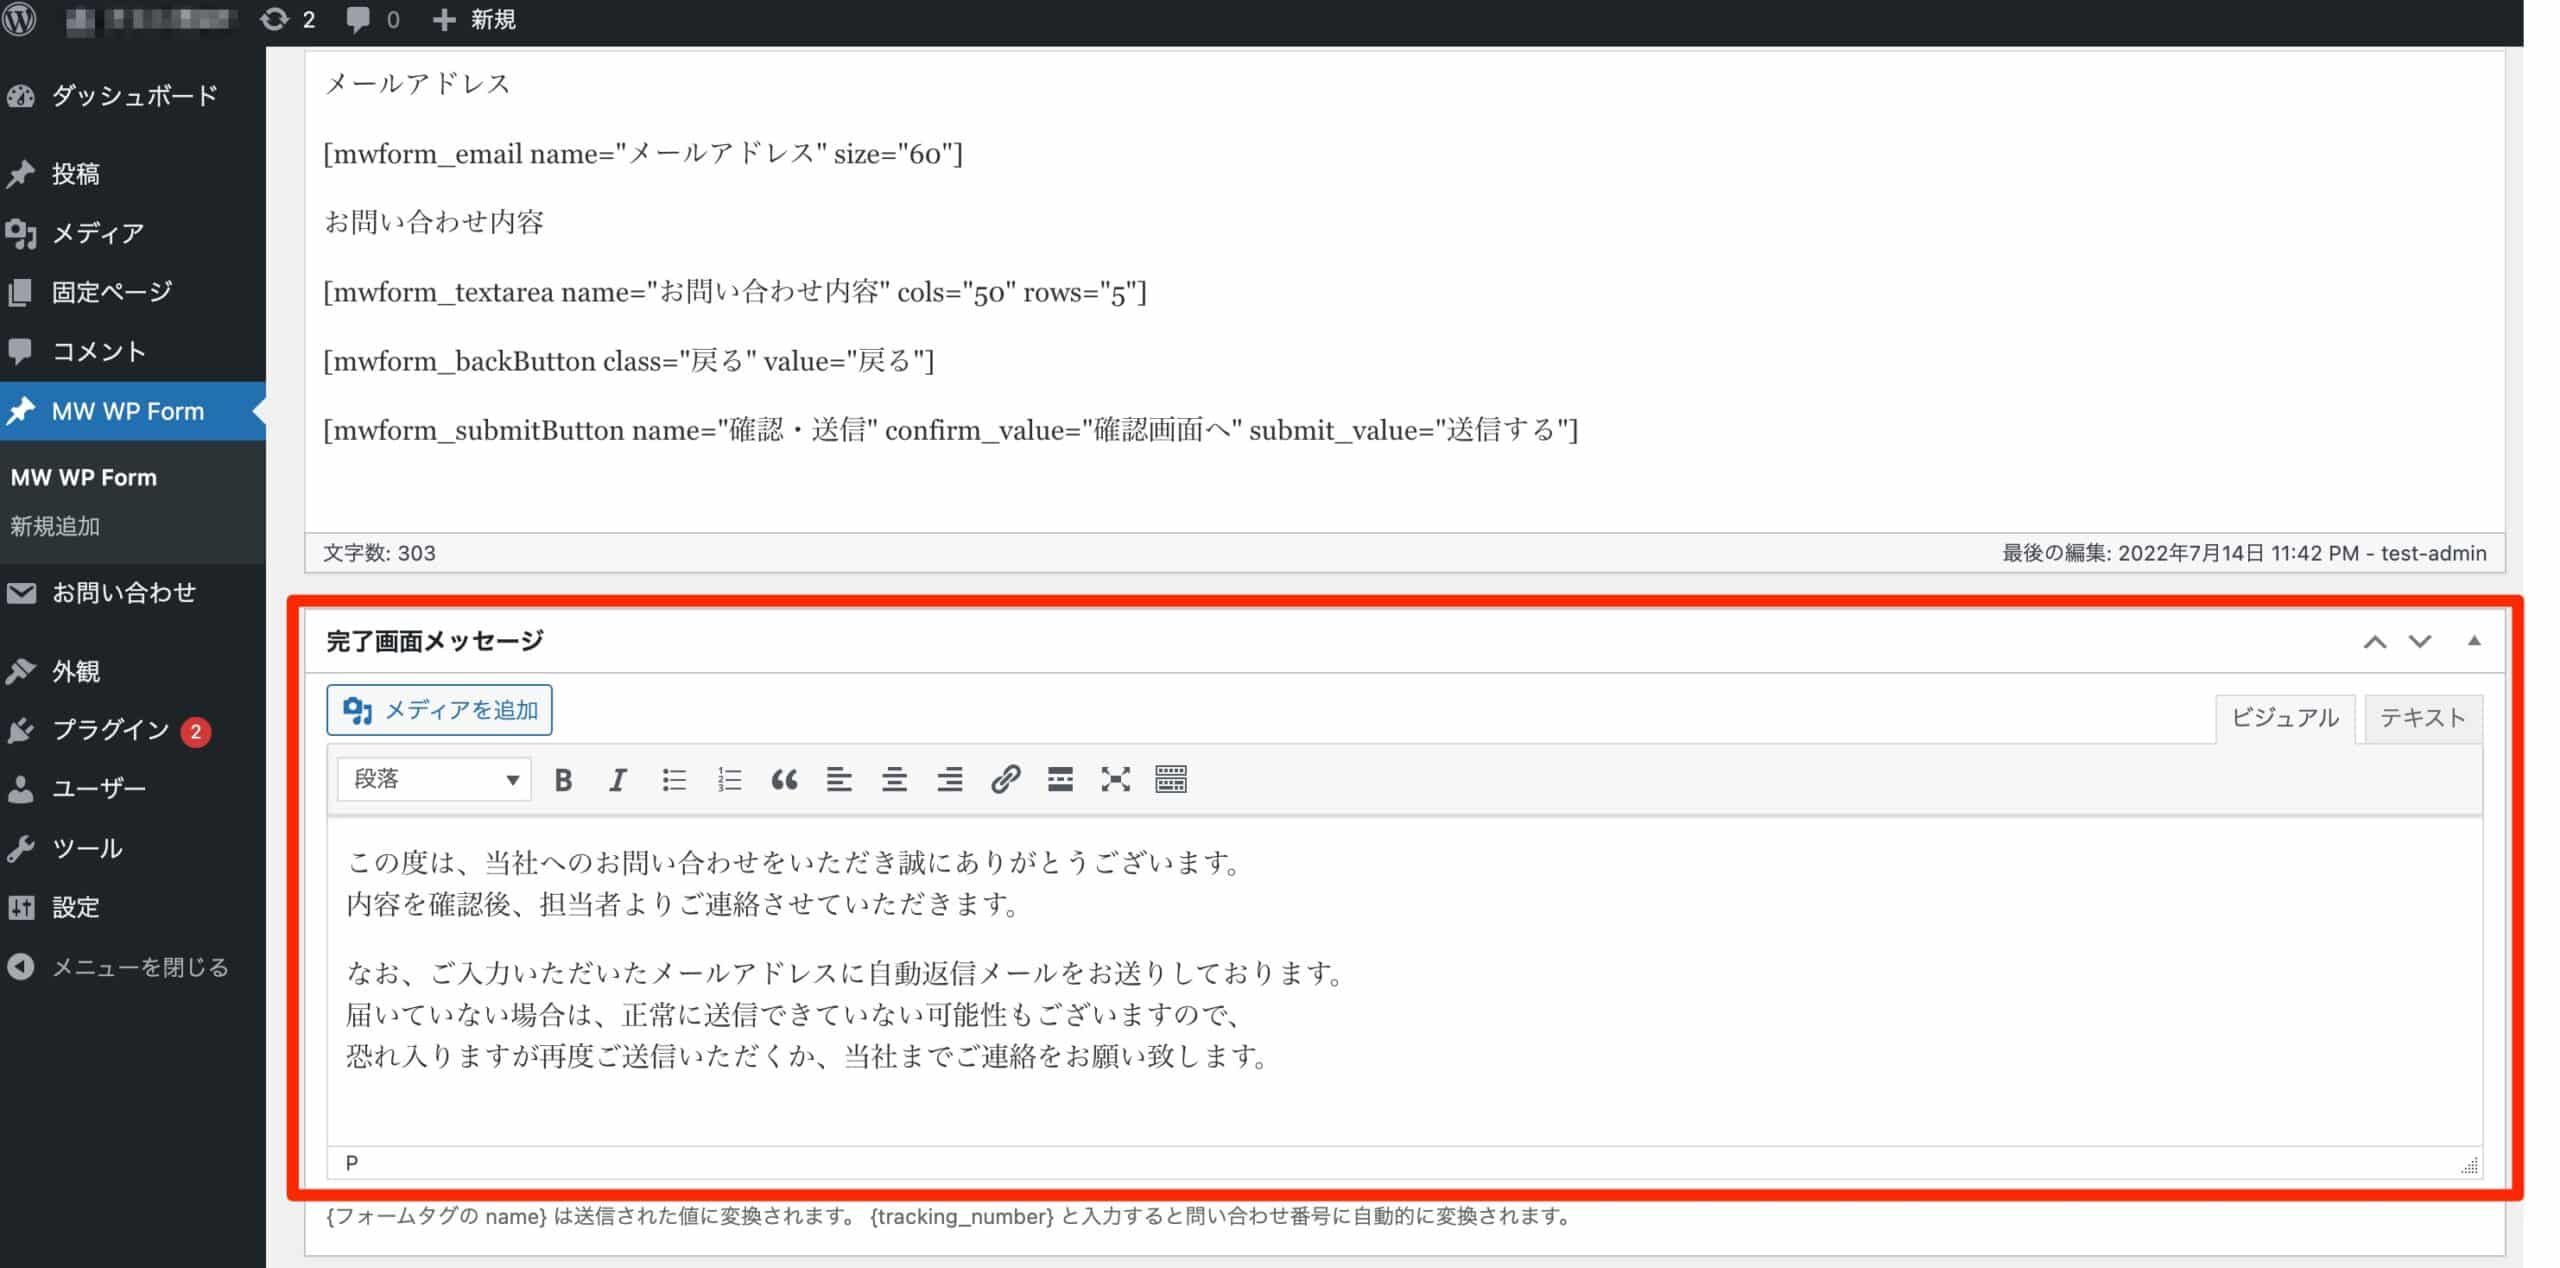The image size is (2560, 1268).
Task: Toggle bold formatting in the editor
Action: coord(563,780)
